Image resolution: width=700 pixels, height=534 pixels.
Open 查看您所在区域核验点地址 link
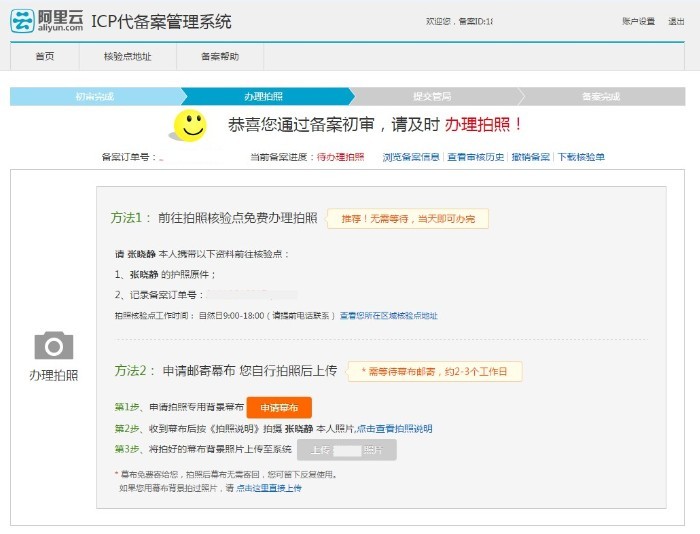pyautogui.click(x=388, y=316)
